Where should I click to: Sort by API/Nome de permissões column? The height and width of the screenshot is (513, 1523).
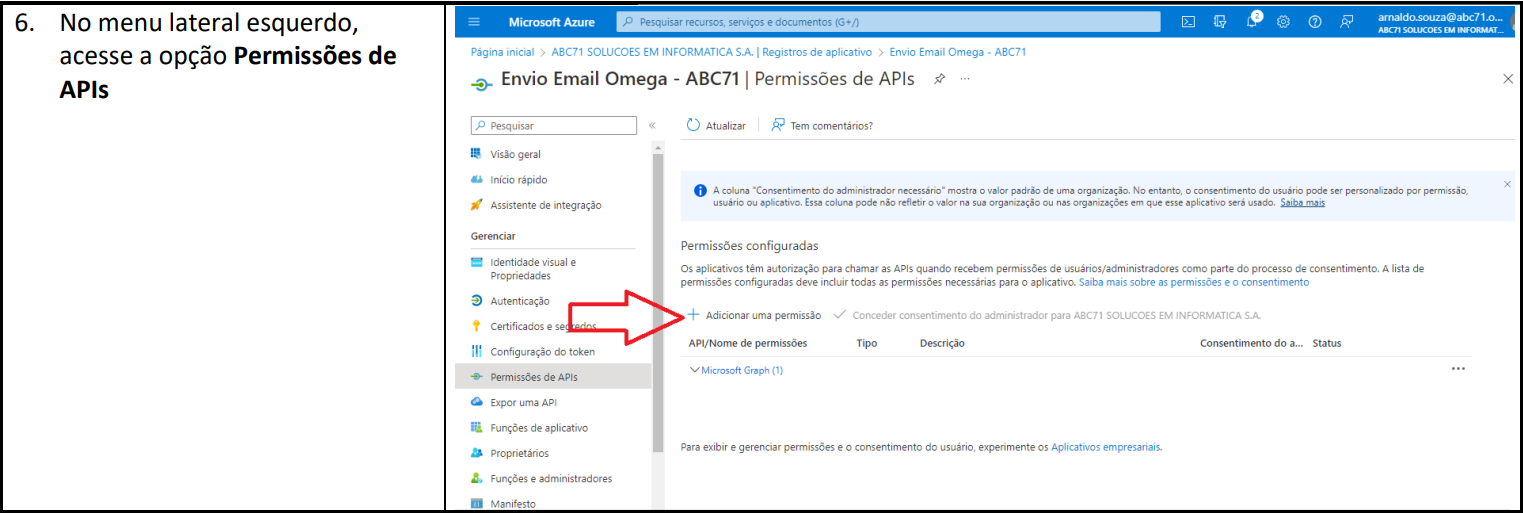pyautogui.click(x=748, y=343)
